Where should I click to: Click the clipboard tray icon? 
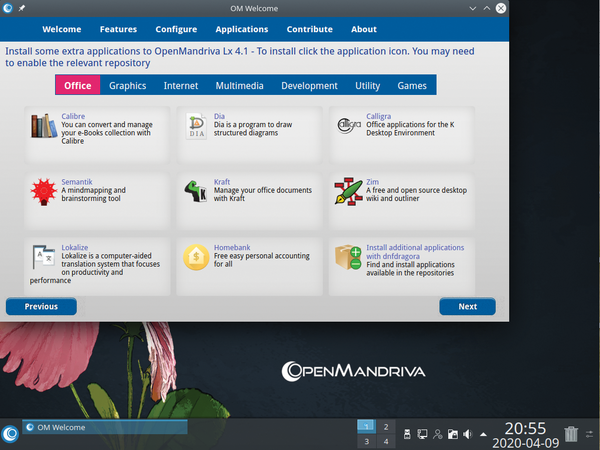[x=453, y=434]
